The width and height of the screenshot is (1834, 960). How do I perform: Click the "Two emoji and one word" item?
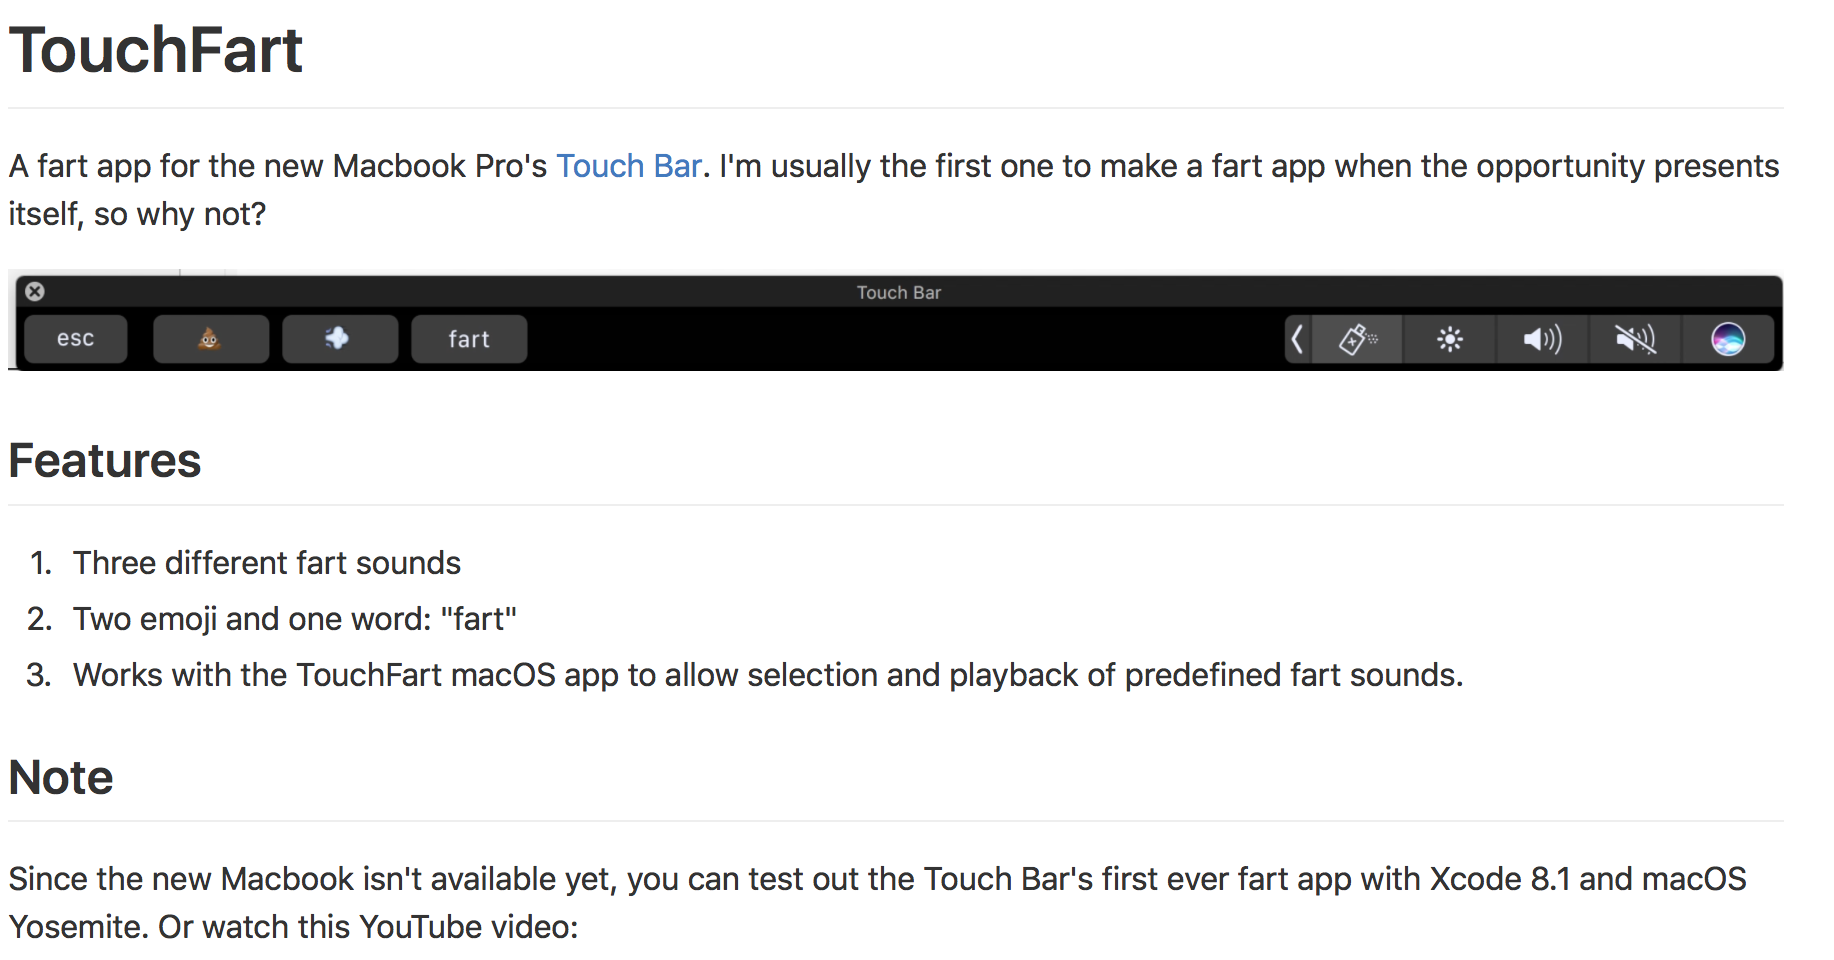[294, 619]
